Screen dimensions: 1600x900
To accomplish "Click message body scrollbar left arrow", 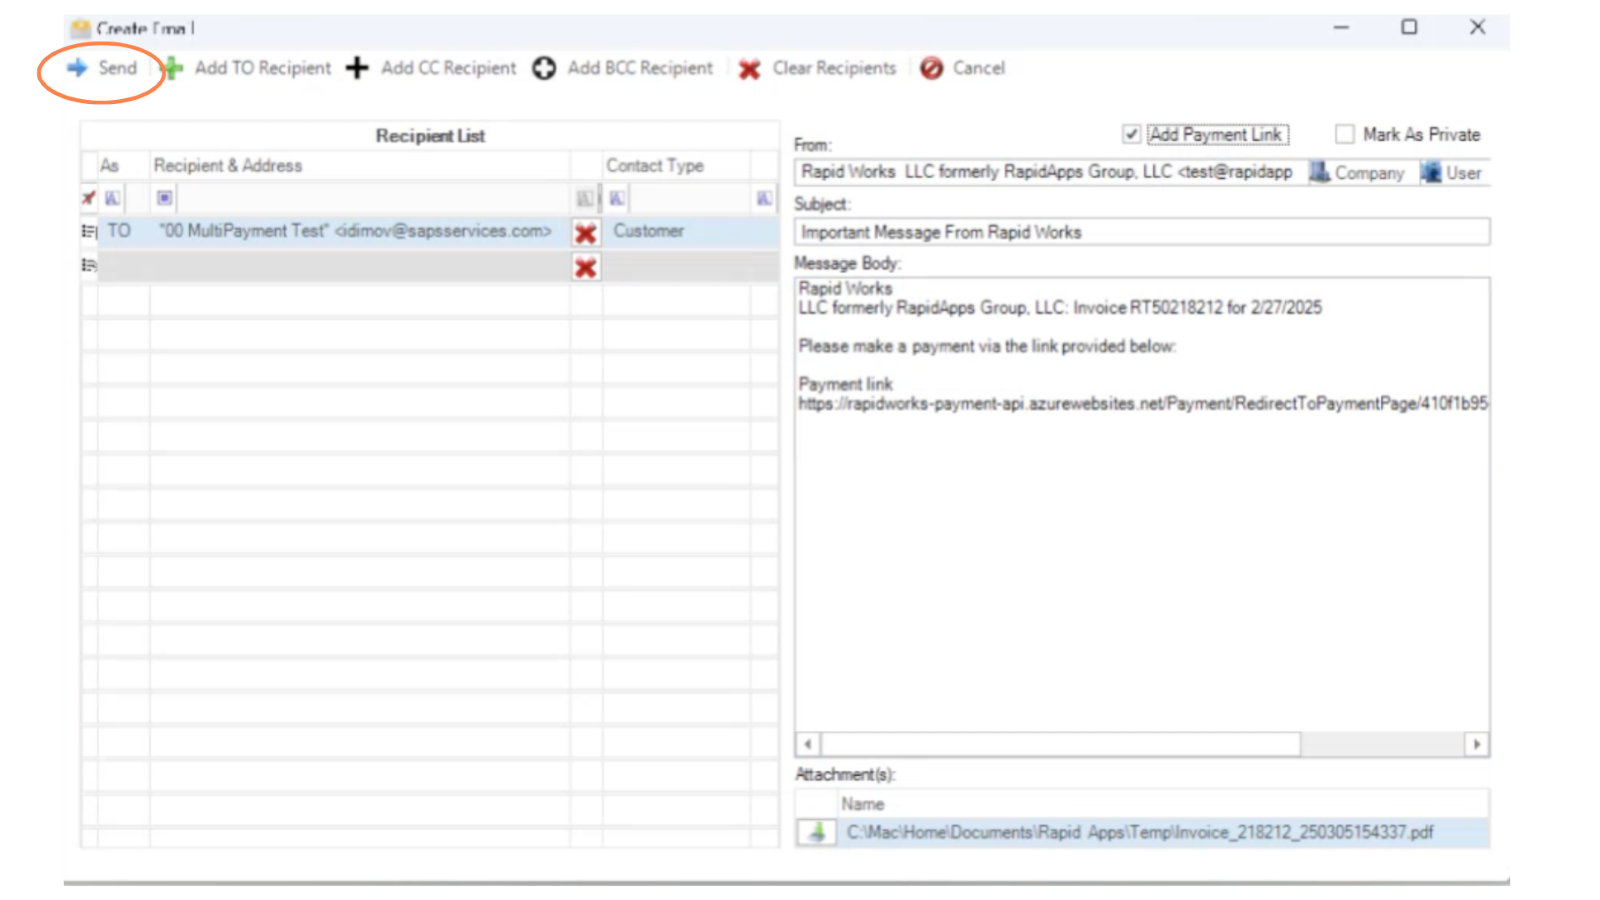I will point(808,744).
